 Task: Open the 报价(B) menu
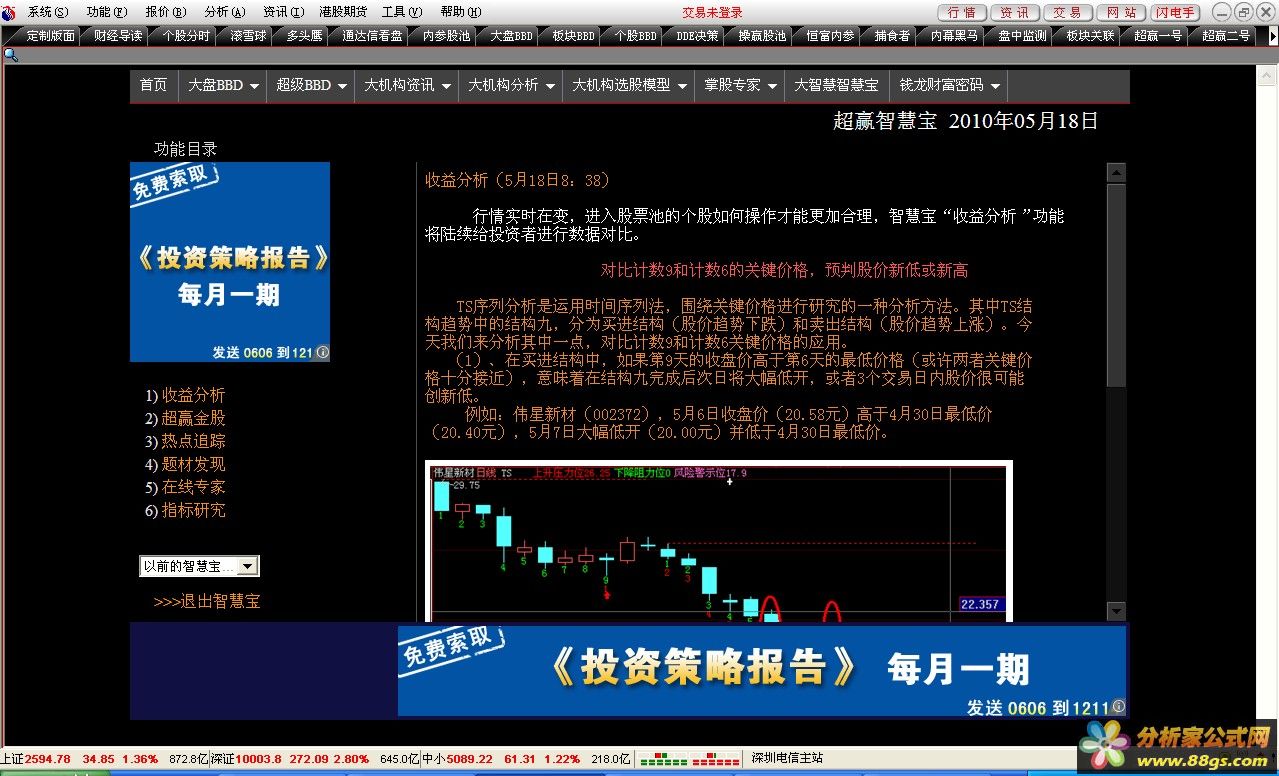coord(166,12)
